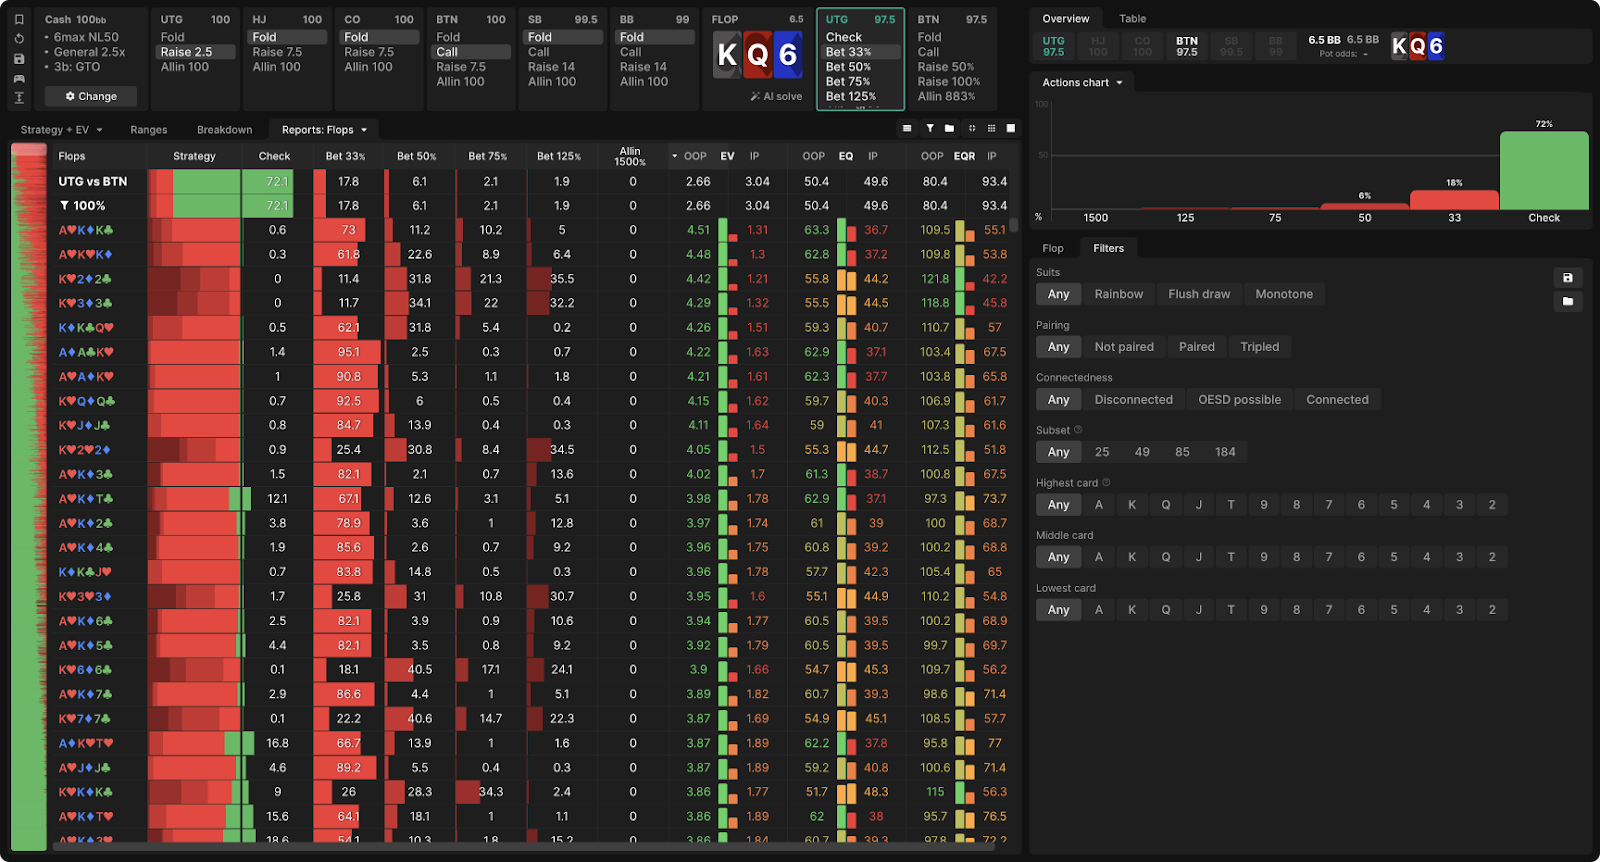Select OESD possible connectedness filter
Image resolution: width=1600 pixels, height=862 pixels.
click(x=1239, y=400)
